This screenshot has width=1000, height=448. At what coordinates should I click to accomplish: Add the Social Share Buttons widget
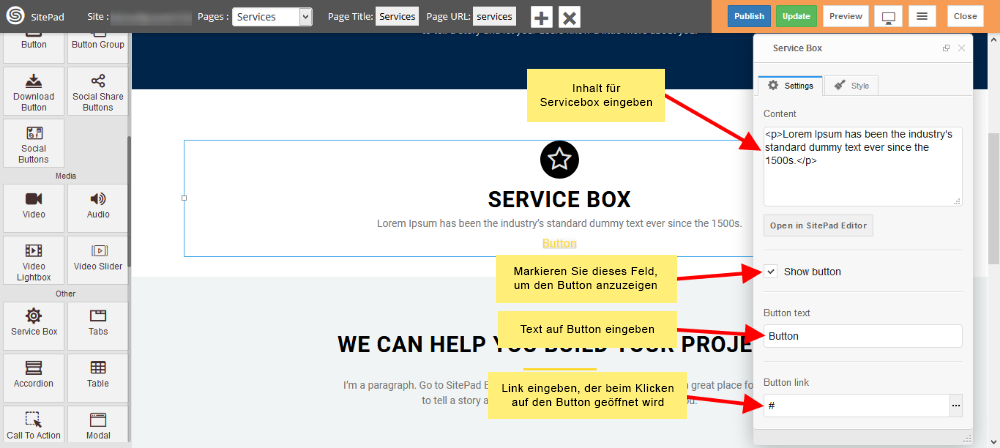(98, 91)
